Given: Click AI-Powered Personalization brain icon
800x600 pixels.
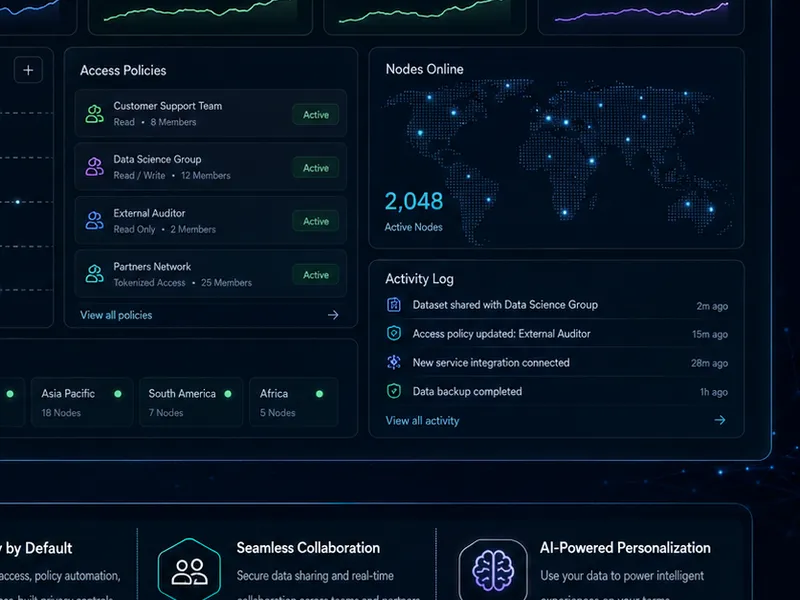Looking at the screenshot, I should [493, 570].
